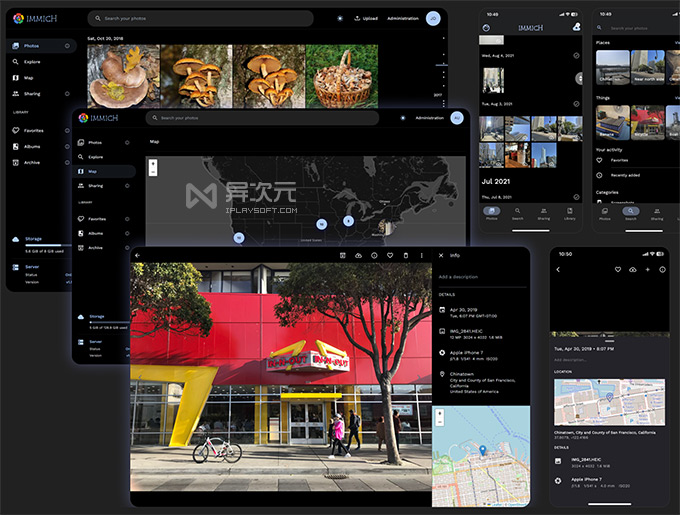
Task: Favorite the photo with the viewer's heart icon
Action: pyautogui.click(x=390, y=255)
